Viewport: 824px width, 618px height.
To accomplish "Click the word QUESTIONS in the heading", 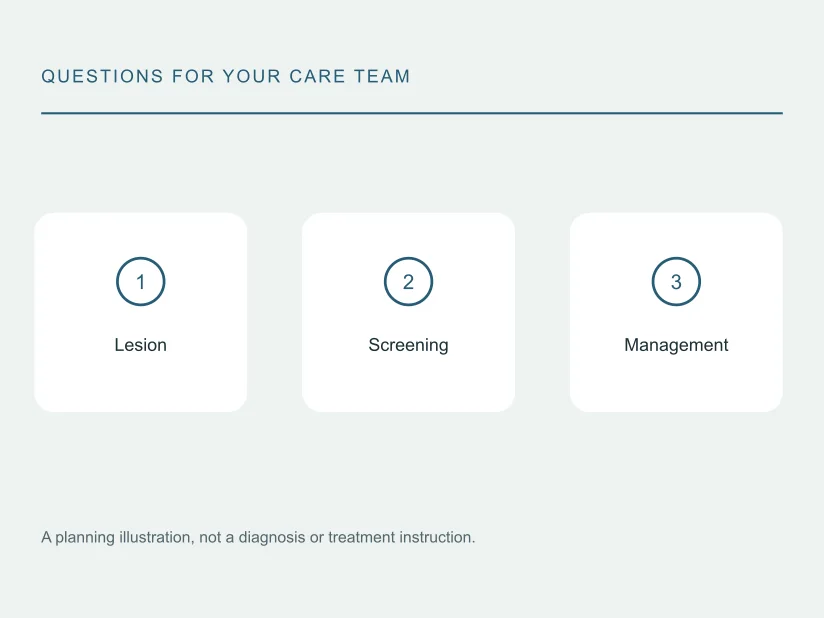I will (x=102, y=76).
